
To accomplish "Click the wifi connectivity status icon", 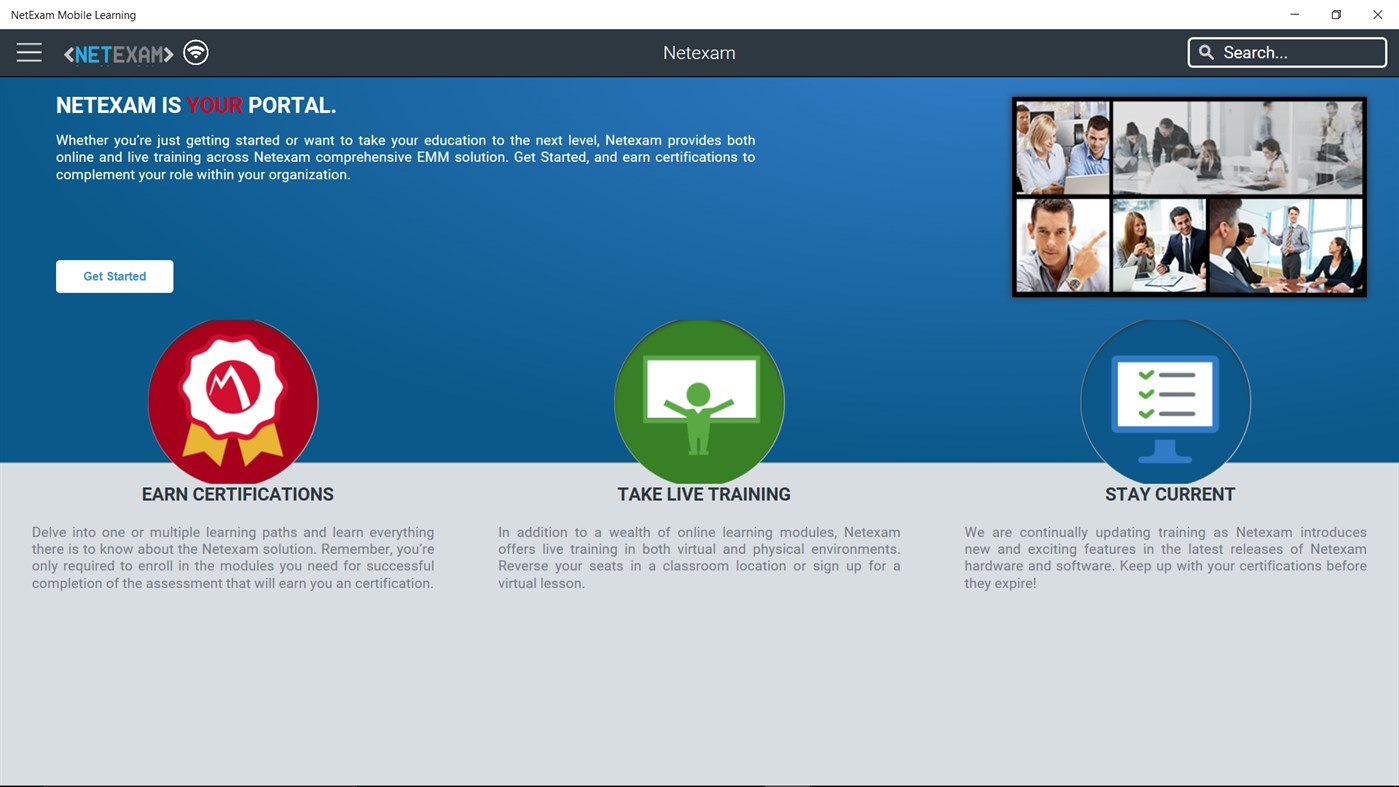I will coord(195,52).
